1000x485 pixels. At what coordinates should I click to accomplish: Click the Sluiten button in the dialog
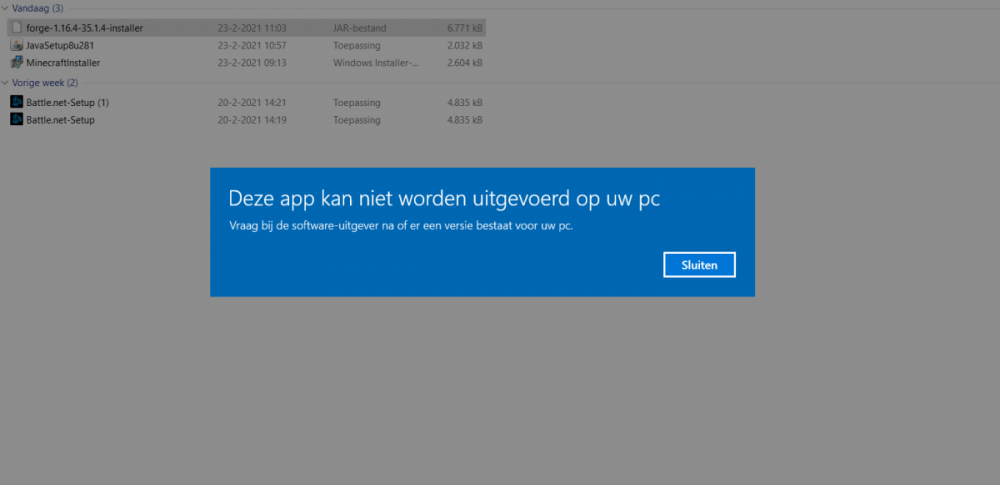(699, 264)
